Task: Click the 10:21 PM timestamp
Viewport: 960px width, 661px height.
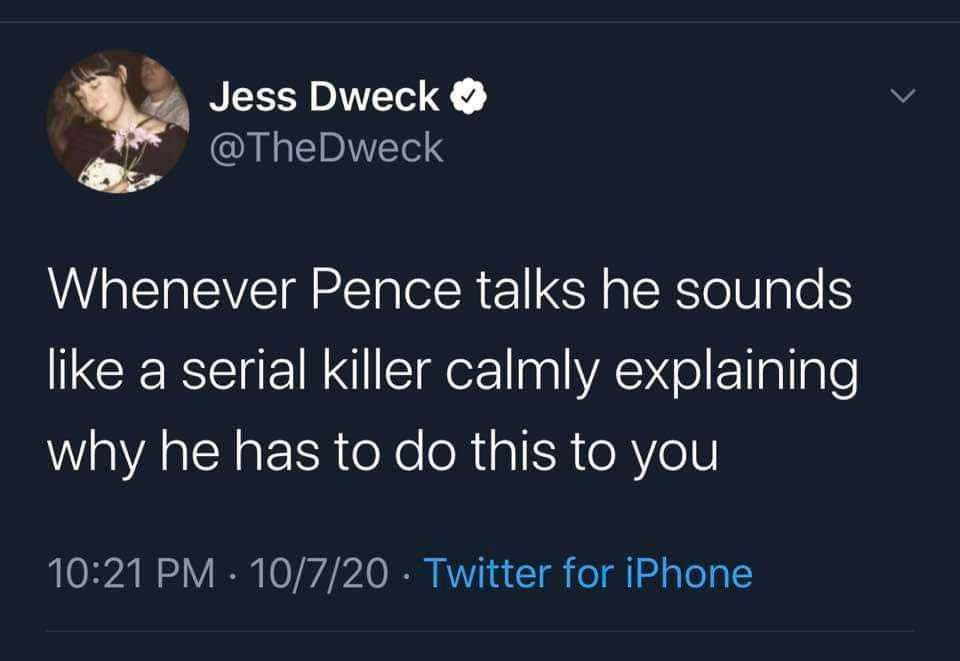Action: click(x=132, y=574)
